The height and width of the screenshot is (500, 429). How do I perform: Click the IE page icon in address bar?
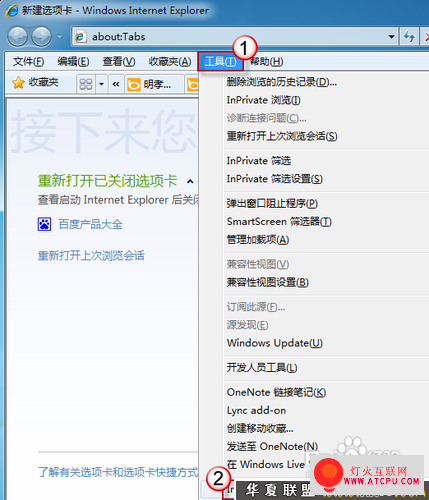[80, 36]
